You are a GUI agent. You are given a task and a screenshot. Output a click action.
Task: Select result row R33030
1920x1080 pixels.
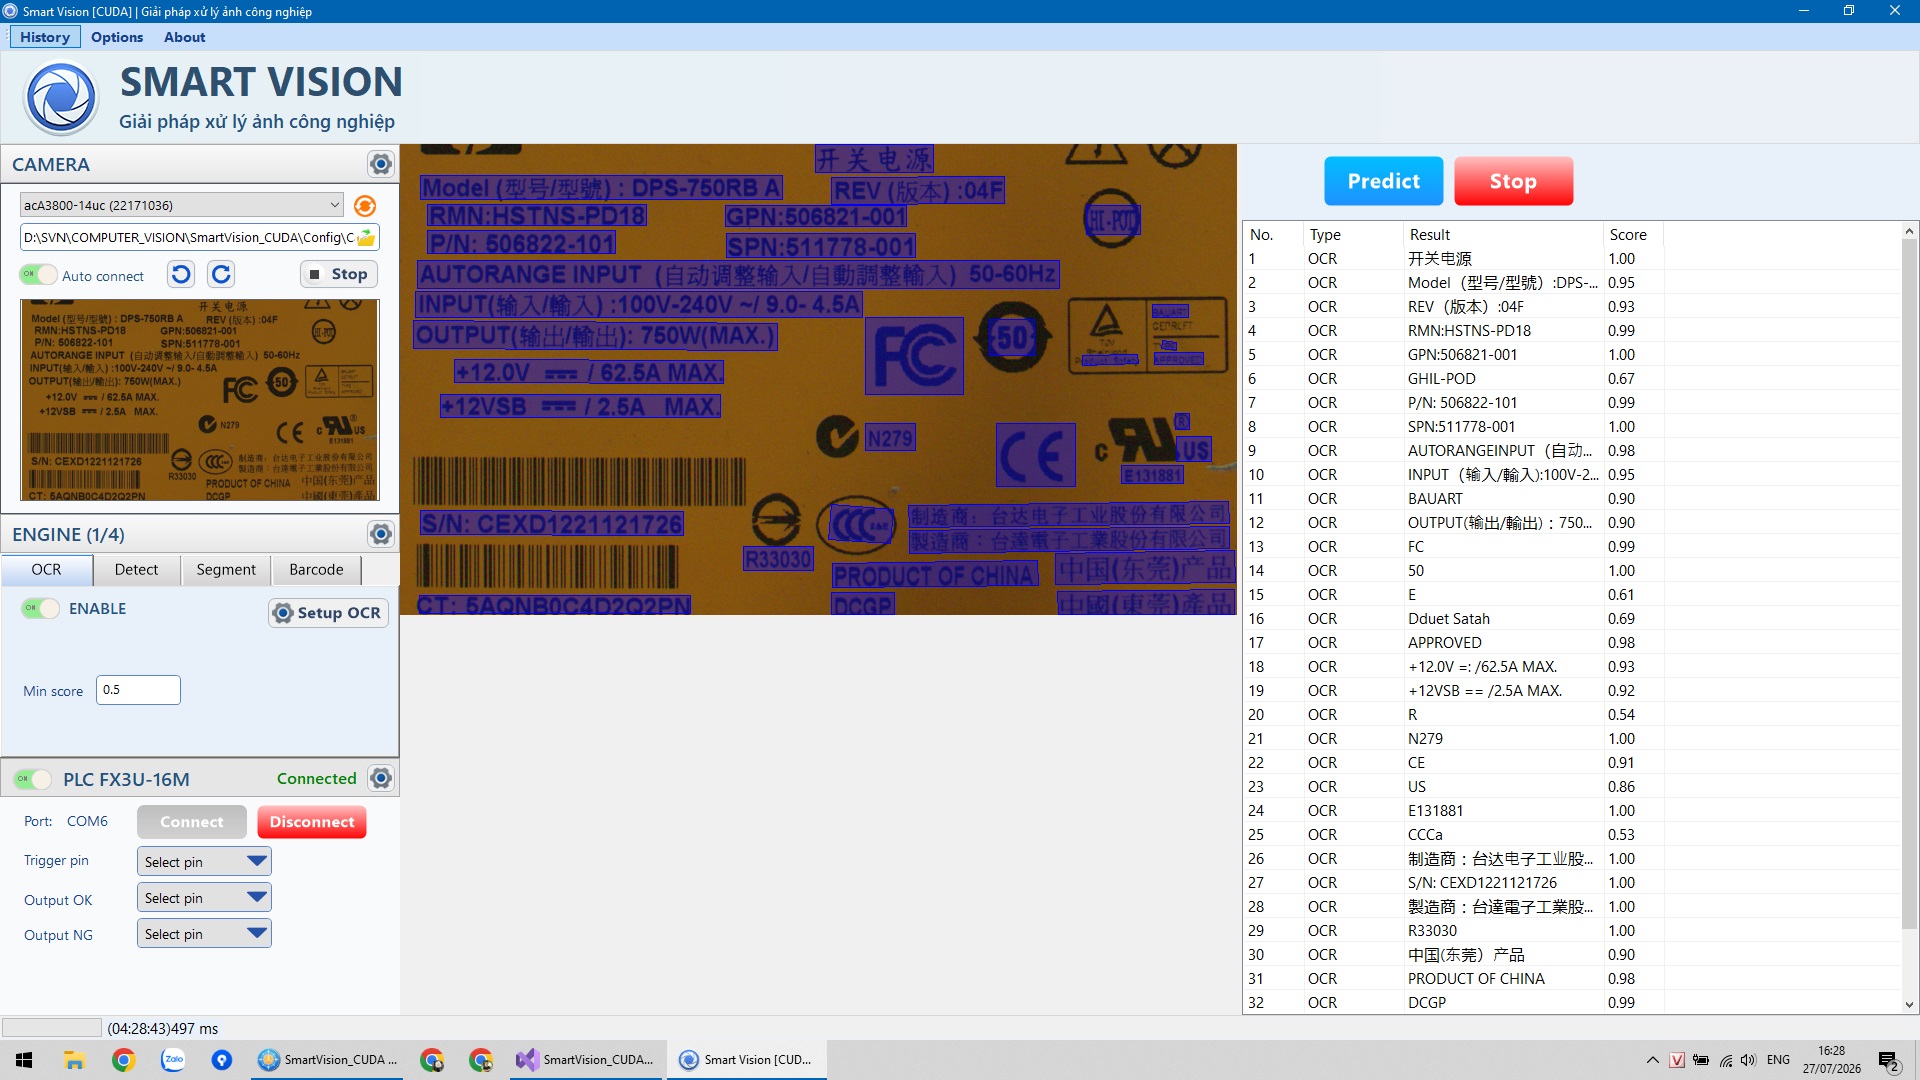click(x=1571, y=930)
